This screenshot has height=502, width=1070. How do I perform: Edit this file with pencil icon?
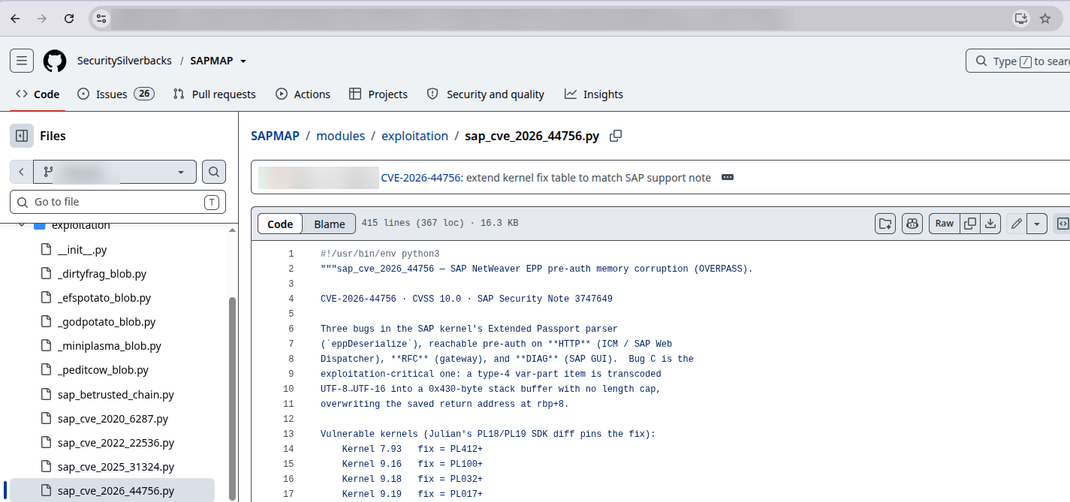point(1017,223)
